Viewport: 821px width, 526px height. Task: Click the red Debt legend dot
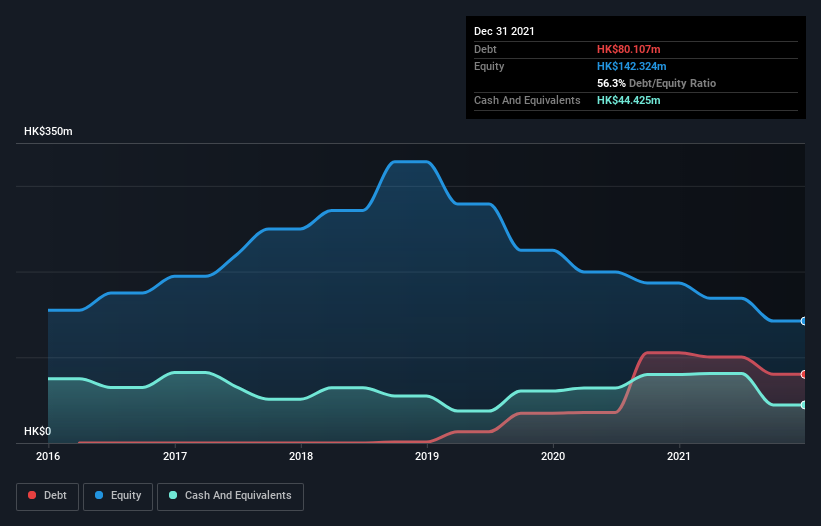point(32,495)
